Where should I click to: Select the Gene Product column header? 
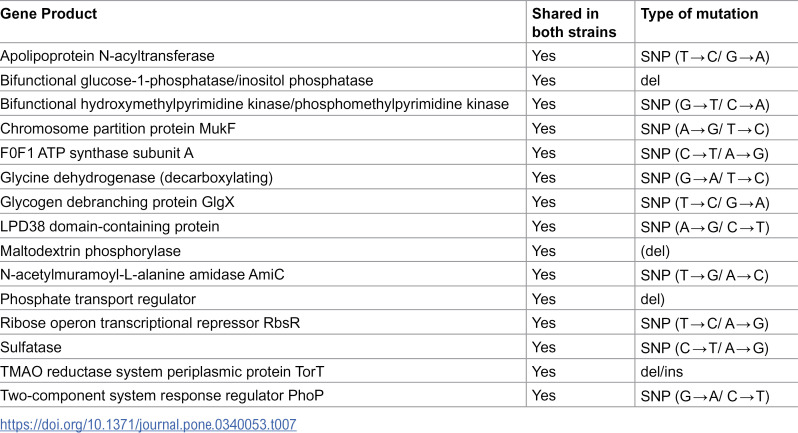click(48, 14)
